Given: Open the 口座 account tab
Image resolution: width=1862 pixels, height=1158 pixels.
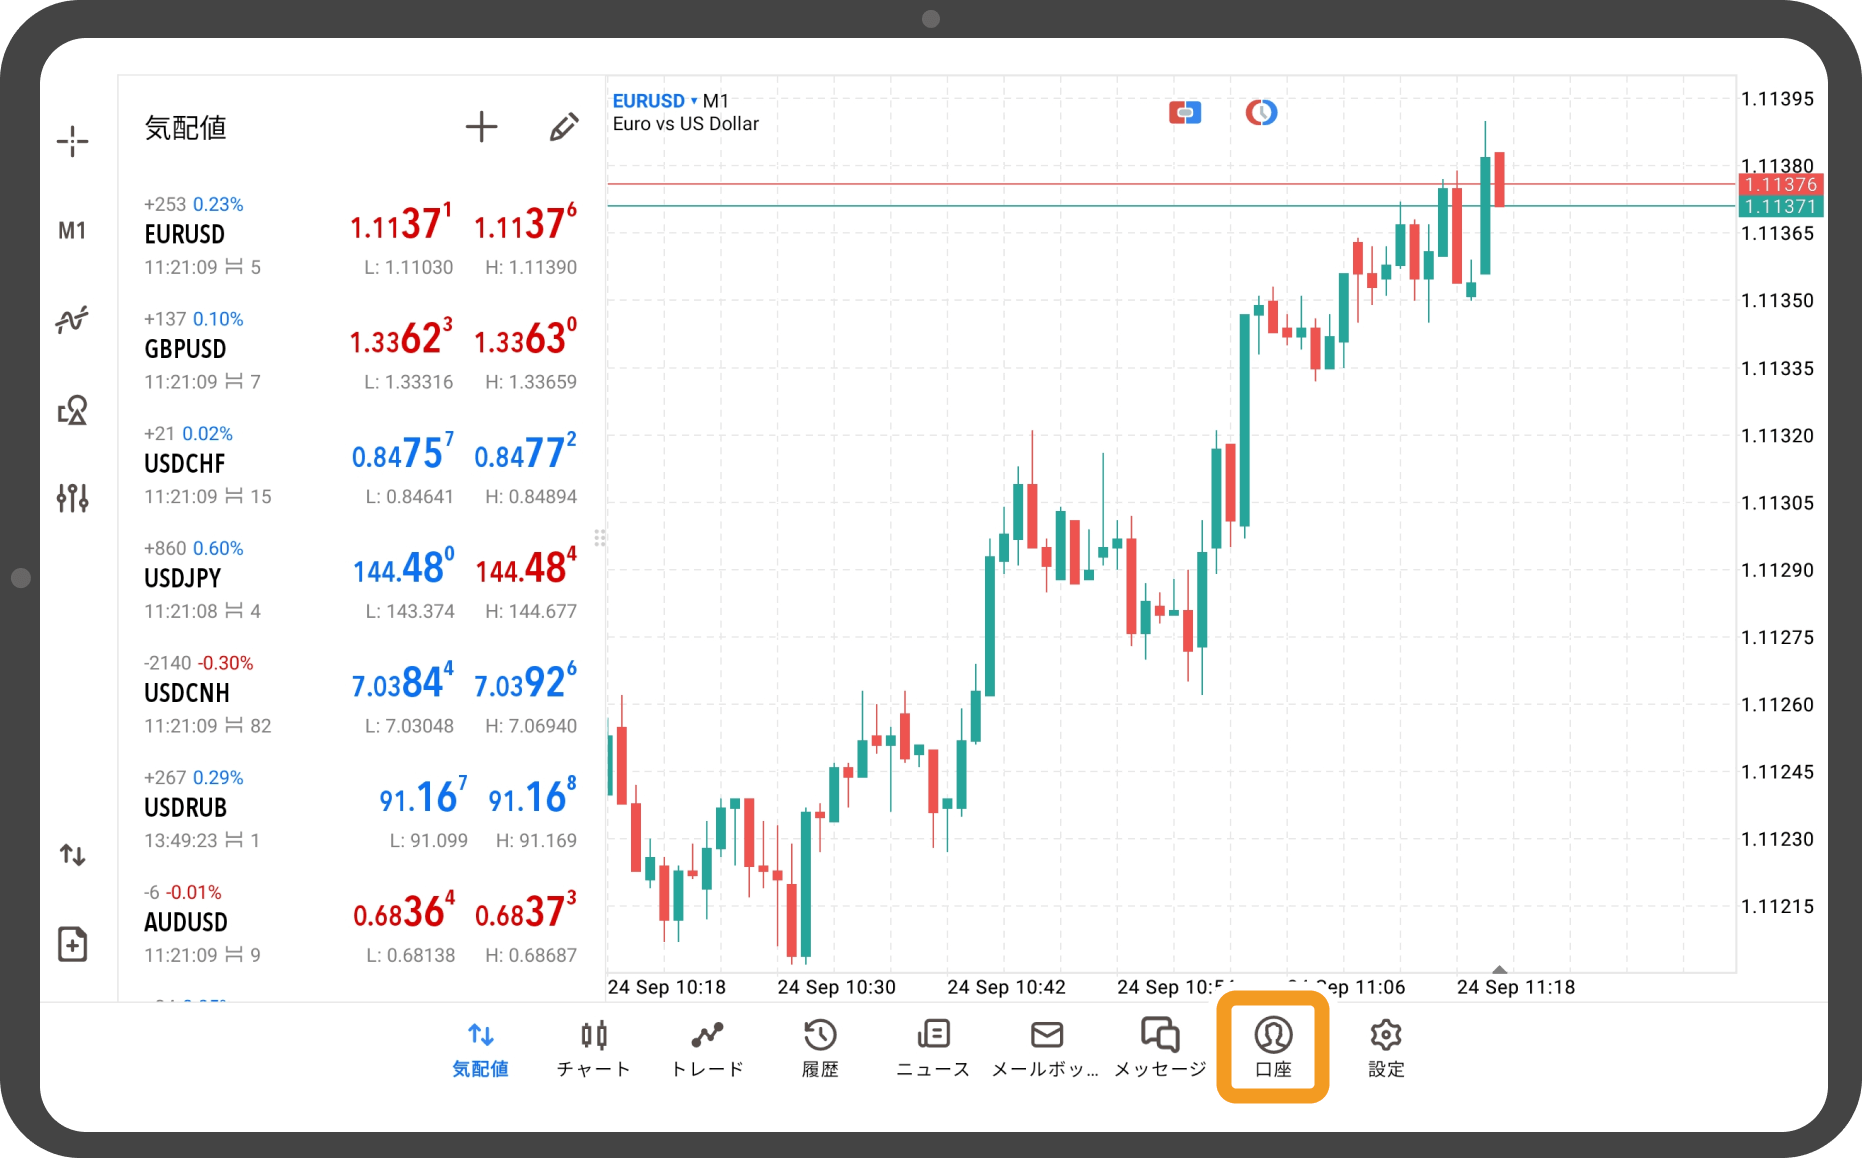Looking at the screenshot, I should coord(1273,1048).
